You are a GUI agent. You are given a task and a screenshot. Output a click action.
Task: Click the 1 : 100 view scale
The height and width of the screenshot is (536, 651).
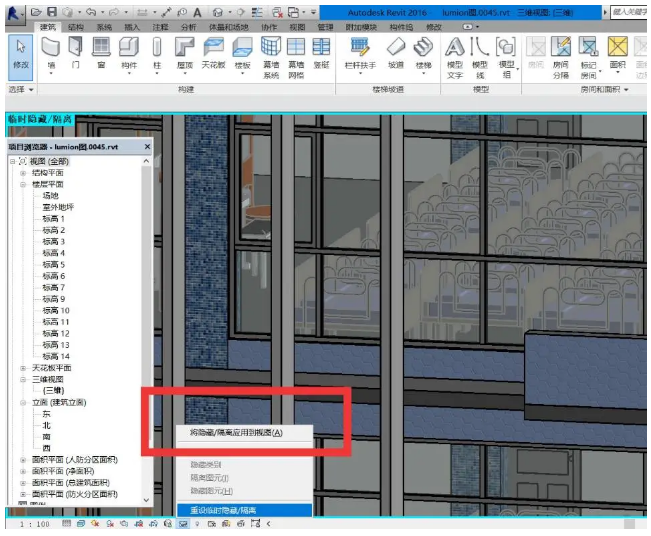pyautogui.click(x=37, y=524)
